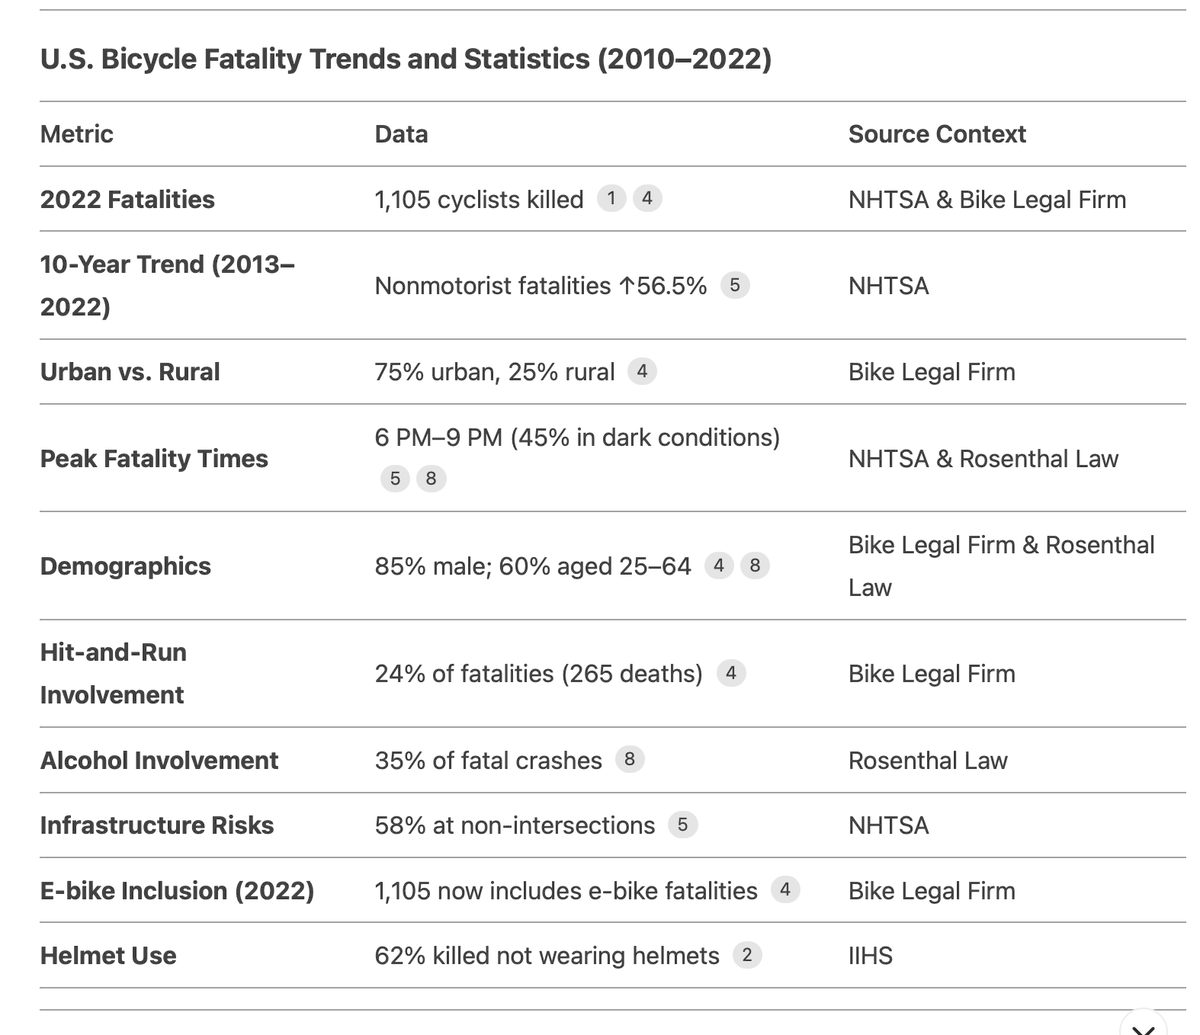Select the Infrastructure Risks row label
Screen dimensions: 1200x1035
coord(157,825)
